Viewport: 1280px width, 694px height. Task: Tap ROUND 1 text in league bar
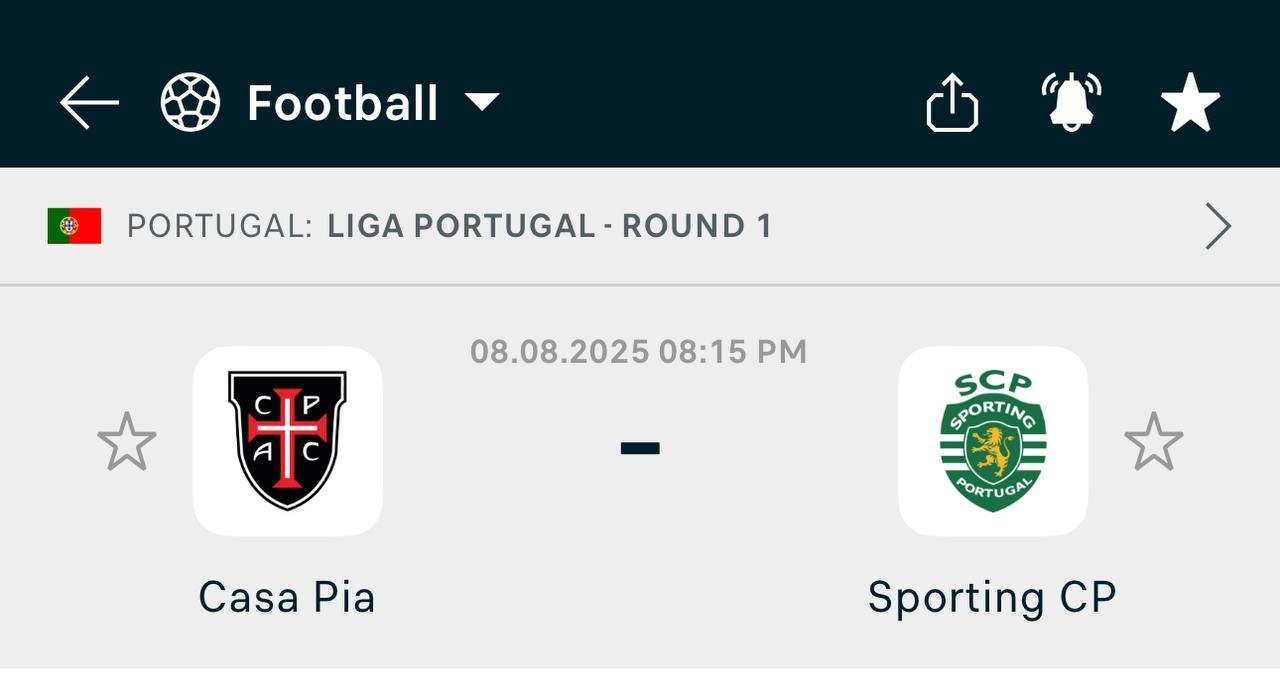[x=697, y=226]
